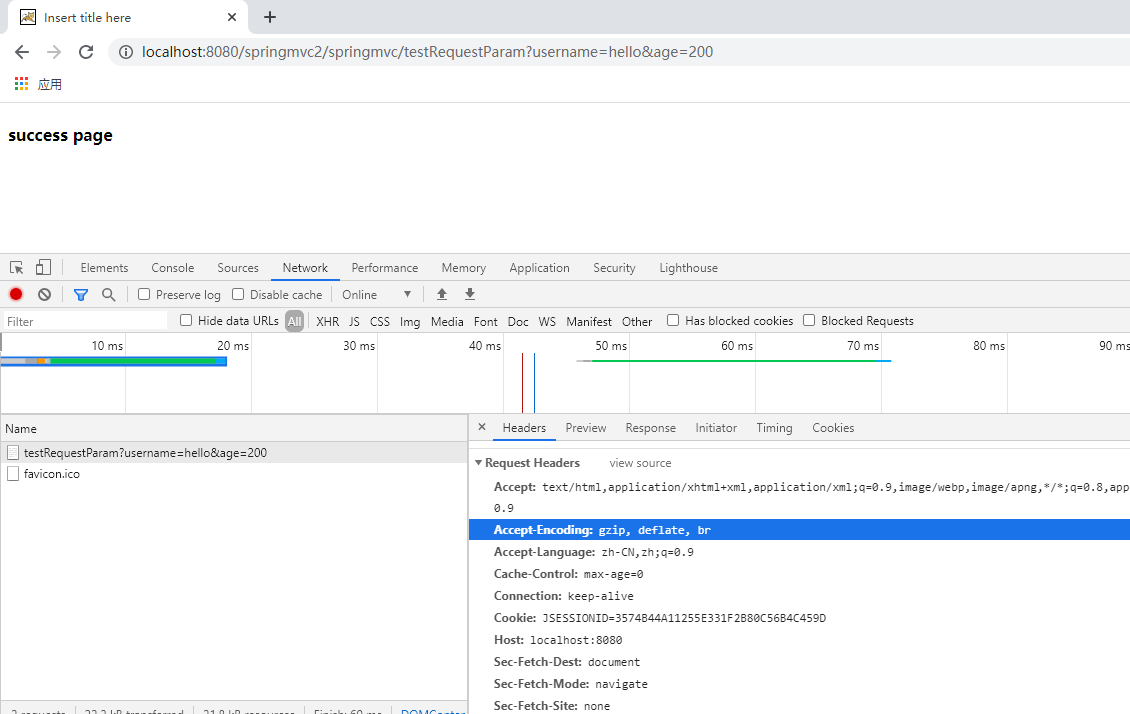This screenshot has width=1130, height=714.
Task: Toggle device toolbar icon
Action: click(x=43, y=267)
